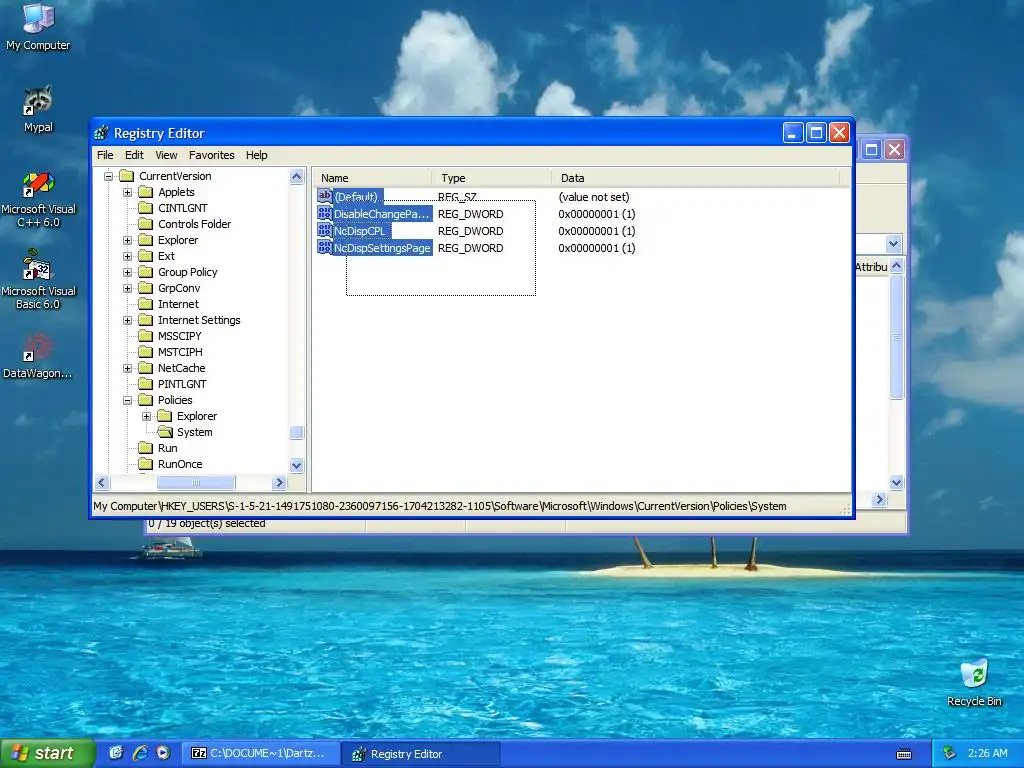The image size is (1024, 768).
Task: Open the View menu
Action: (166, 155)
